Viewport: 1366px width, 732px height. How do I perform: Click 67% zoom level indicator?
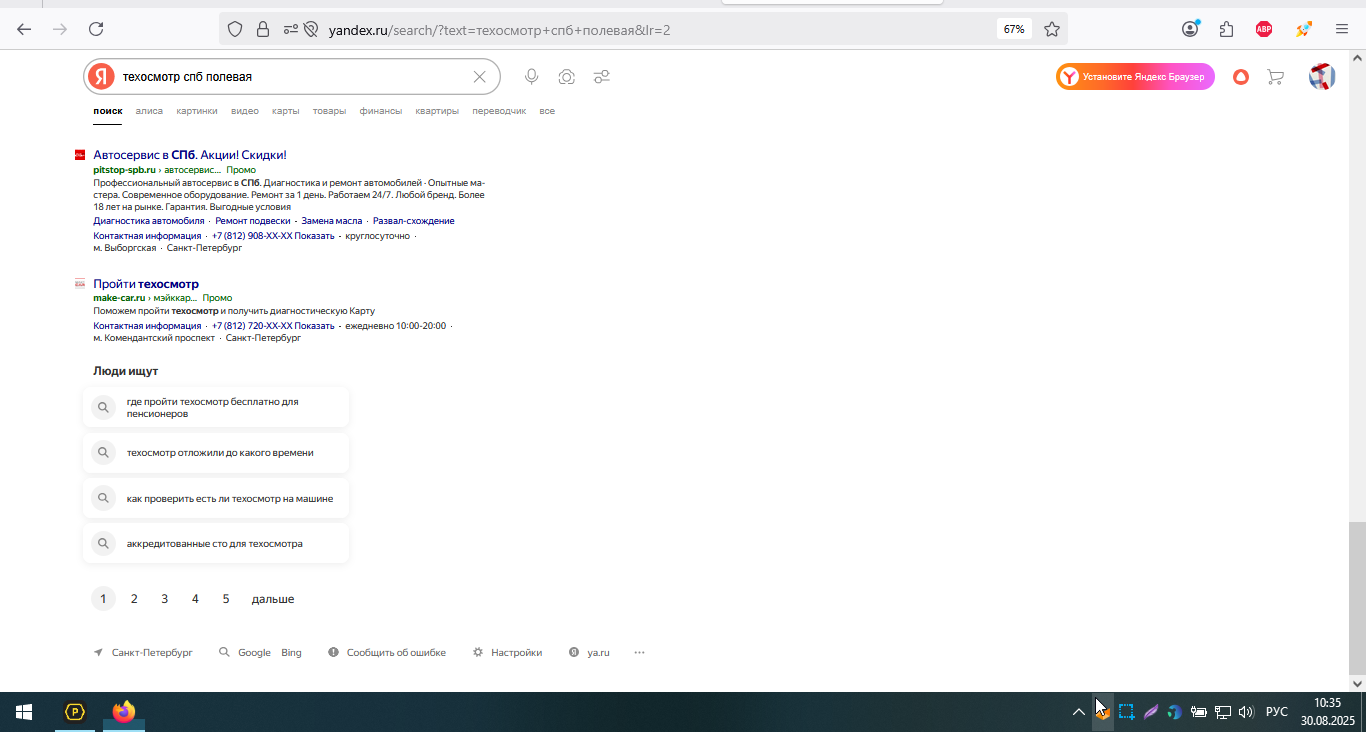(1014, 29)
